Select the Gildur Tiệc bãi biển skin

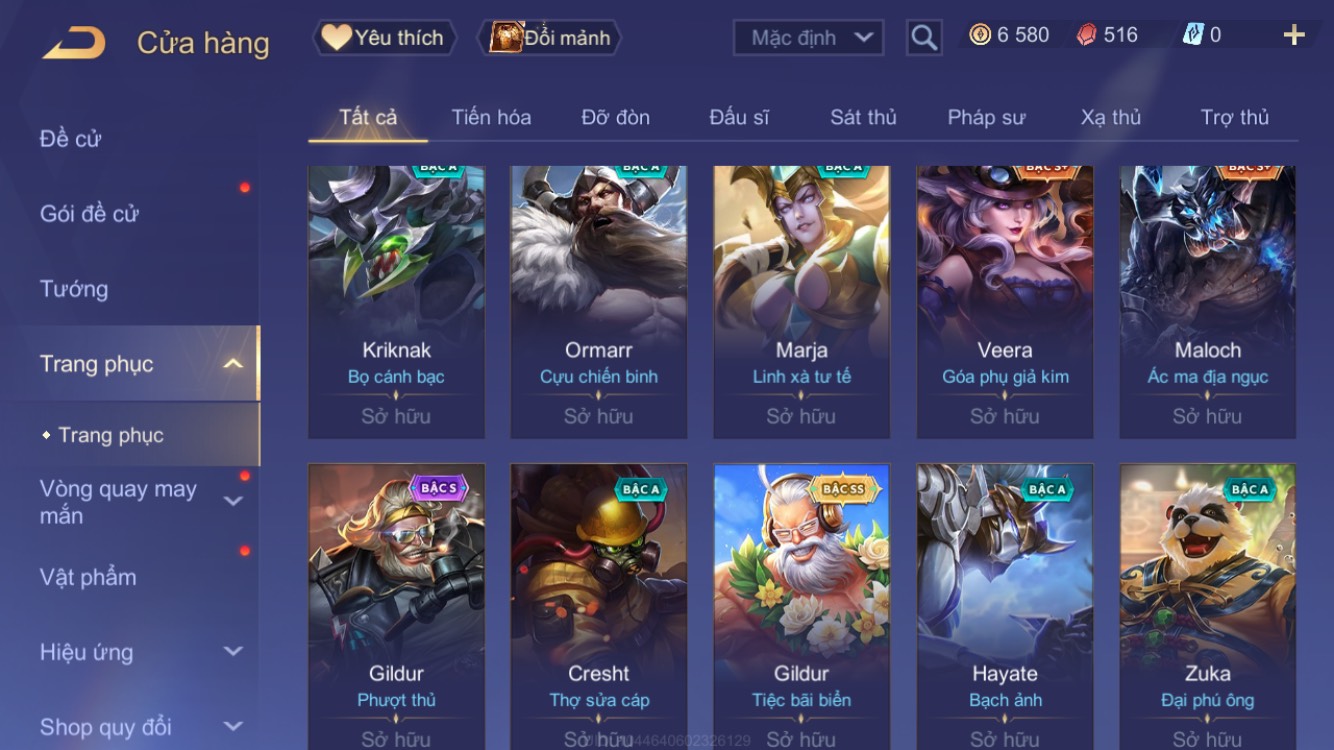[x=801, y=607]
